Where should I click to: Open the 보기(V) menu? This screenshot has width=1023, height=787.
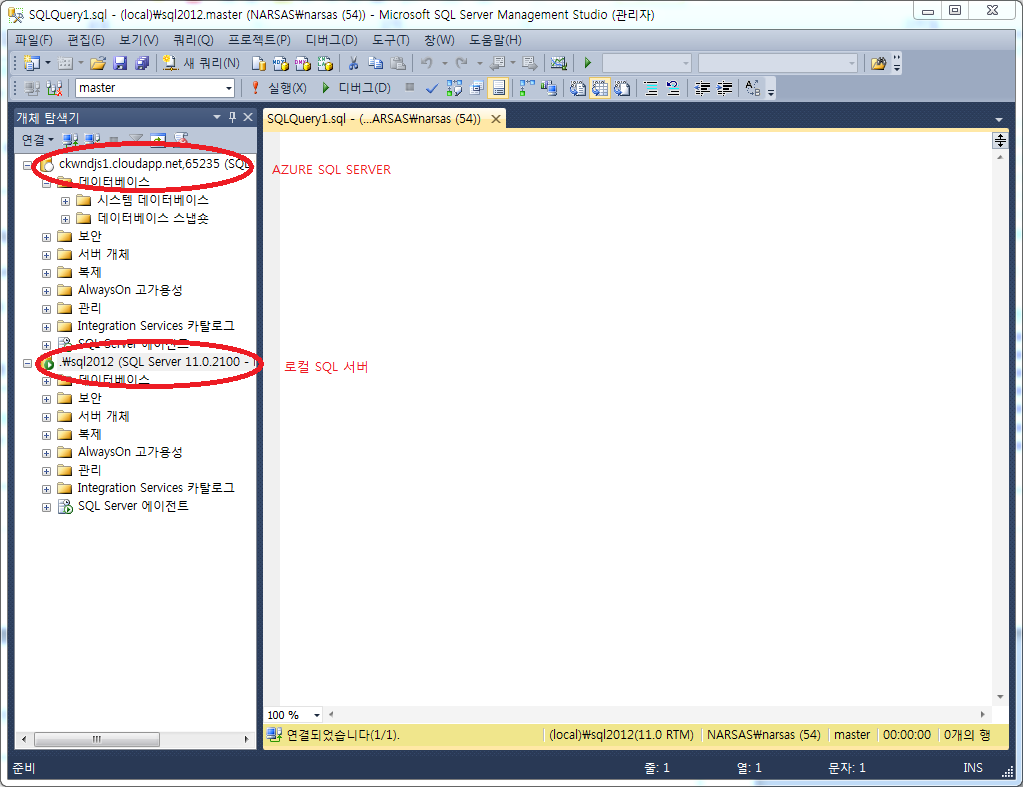pyautogui.click(x=138, y=40)
